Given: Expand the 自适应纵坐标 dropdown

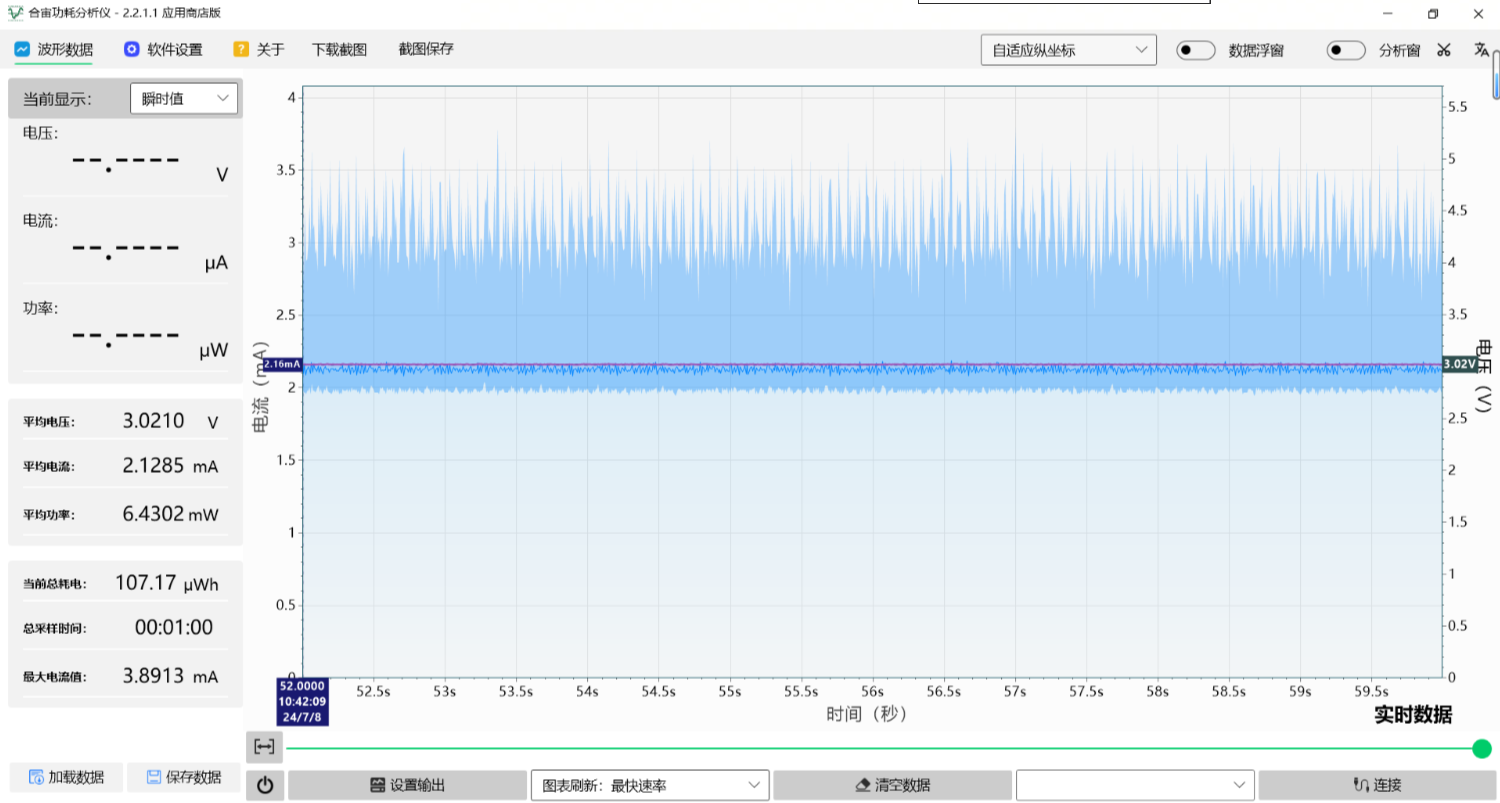Looking at the screenshot, I should point(1068,50).
